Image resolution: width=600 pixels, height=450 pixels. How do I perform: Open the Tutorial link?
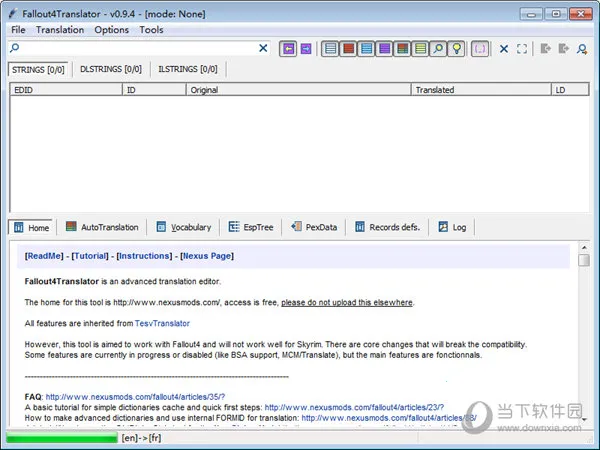click(x=91, y=256)
